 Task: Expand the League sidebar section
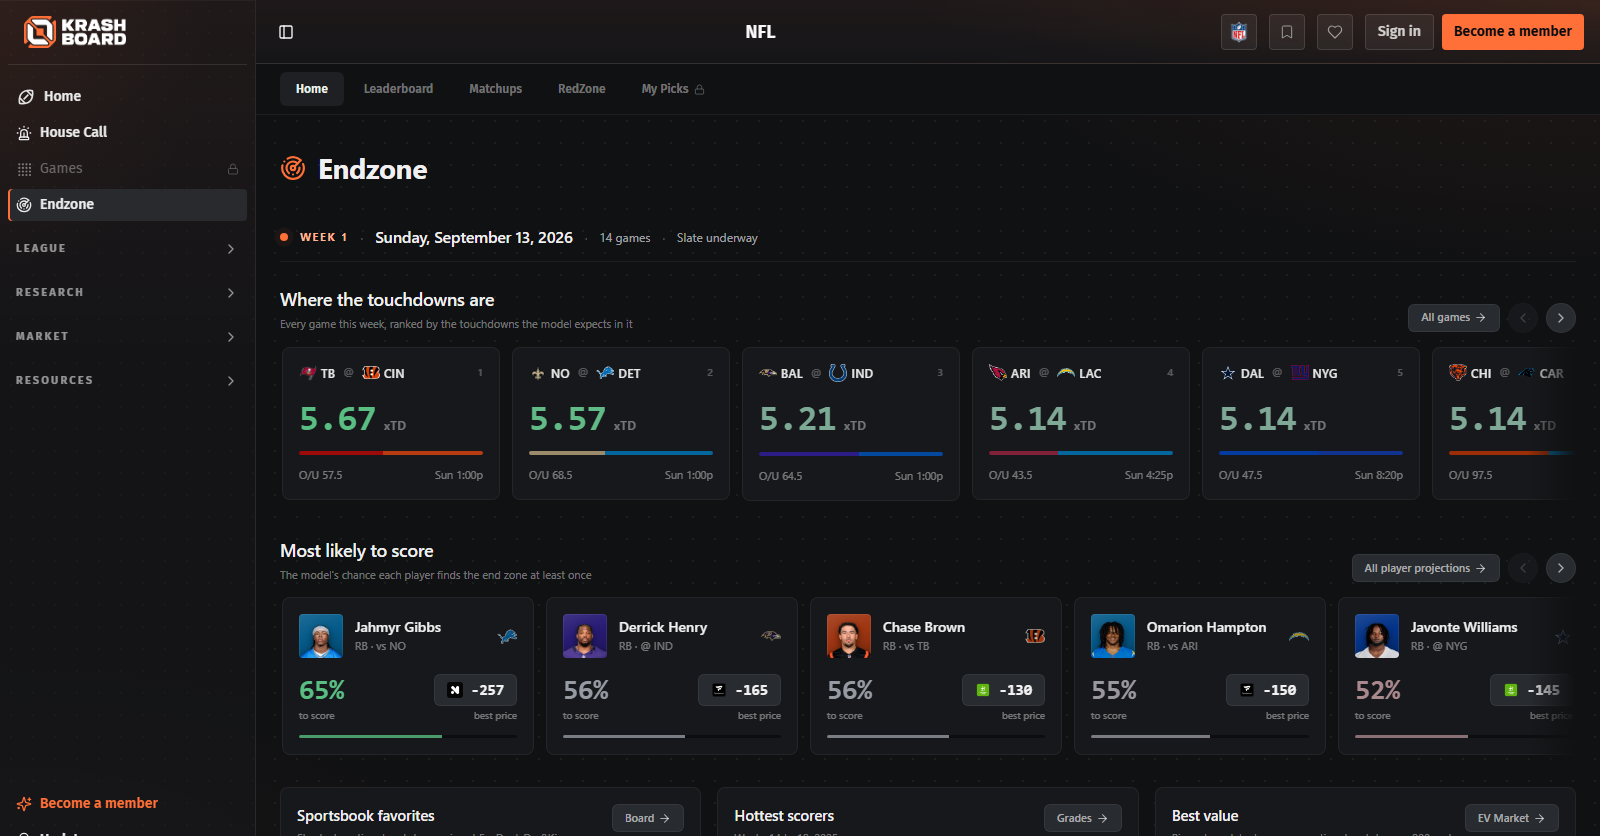127,248
